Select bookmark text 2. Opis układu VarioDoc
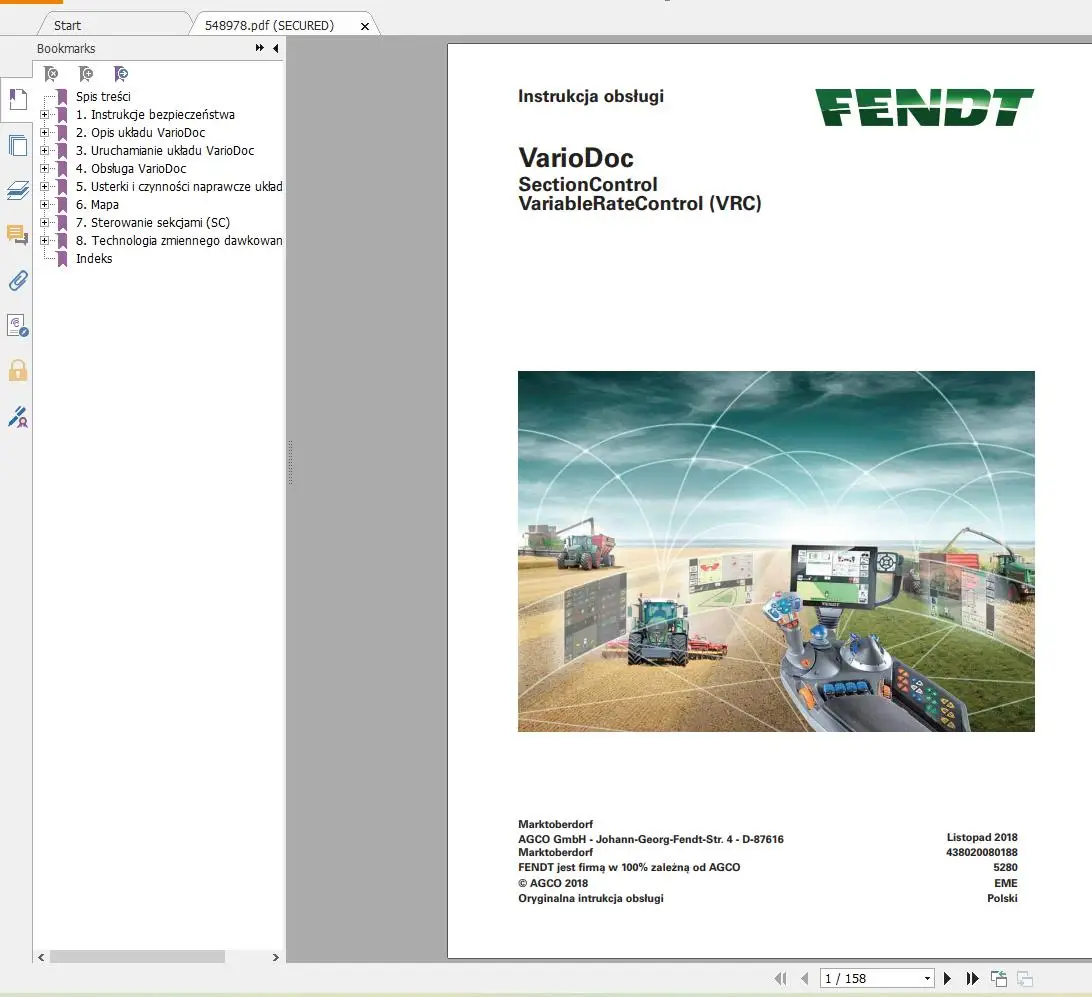 click(x=141, y=132)
